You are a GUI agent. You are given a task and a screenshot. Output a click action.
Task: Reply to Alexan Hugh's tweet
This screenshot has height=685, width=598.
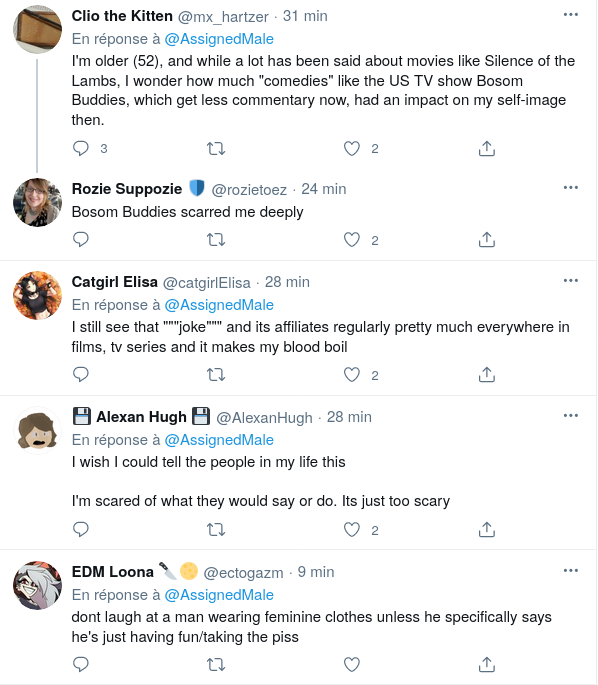pos(81,529)
